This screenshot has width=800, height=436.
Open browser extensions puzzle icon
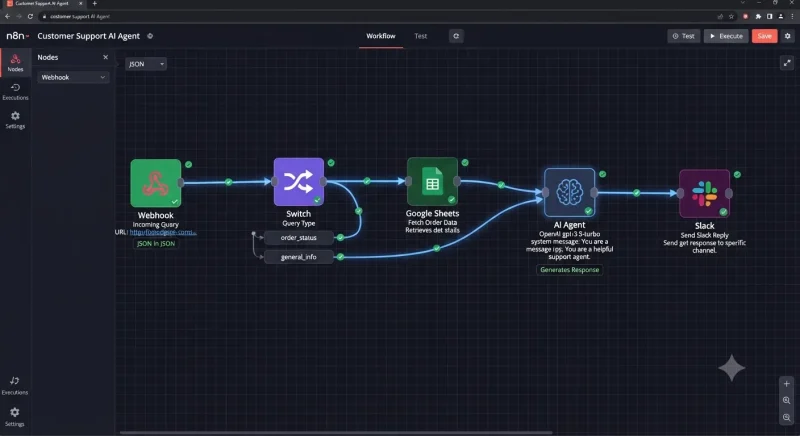pos(758,16)
